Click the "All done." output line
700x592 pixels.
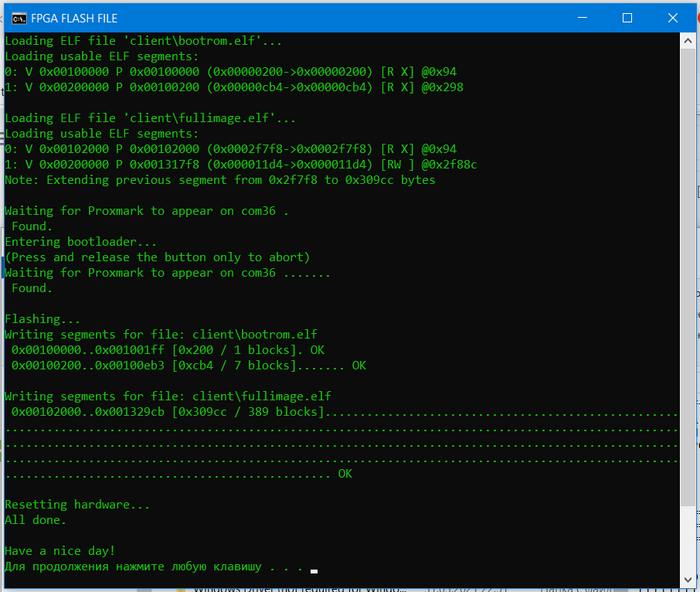click(36, 520)
